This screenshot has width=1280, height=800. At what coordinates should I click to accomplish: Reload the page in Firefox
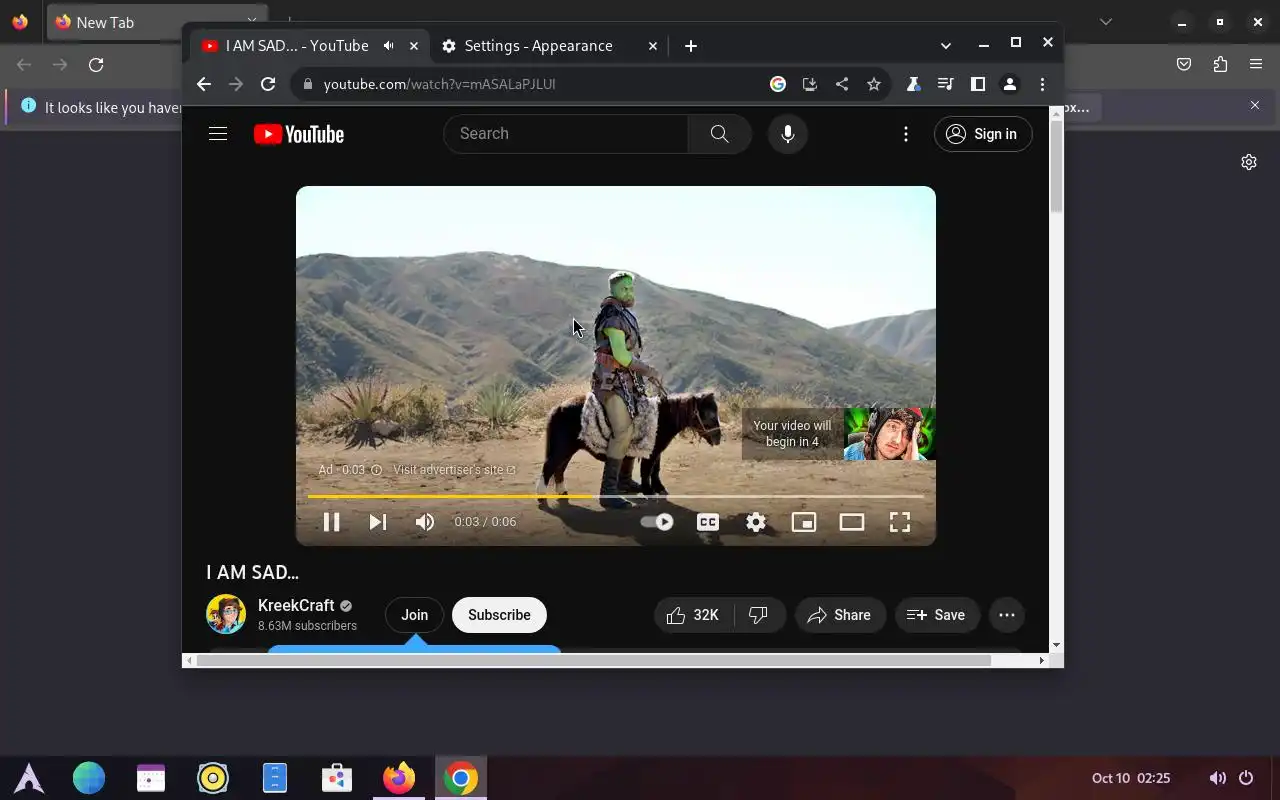tap(96, 65)
